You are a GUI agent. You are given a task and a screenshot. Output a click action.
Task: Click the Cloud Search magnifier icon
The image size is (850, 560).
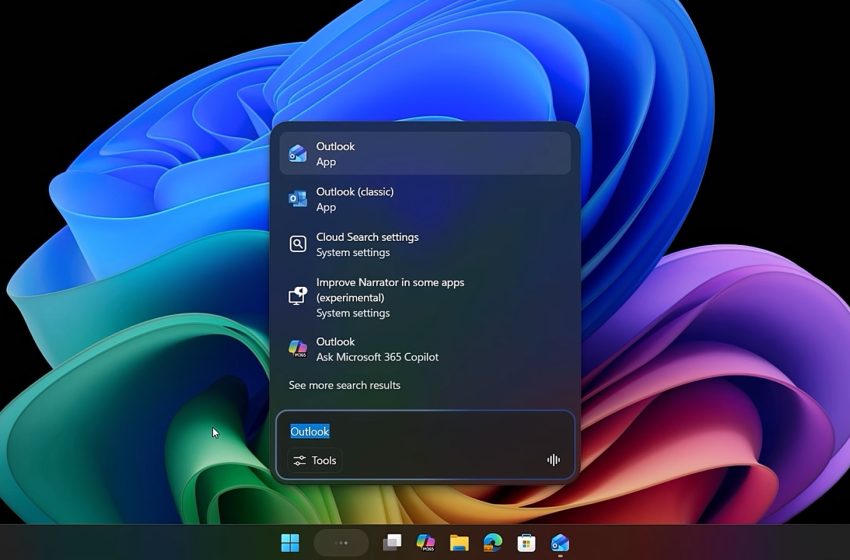[298, 244]
